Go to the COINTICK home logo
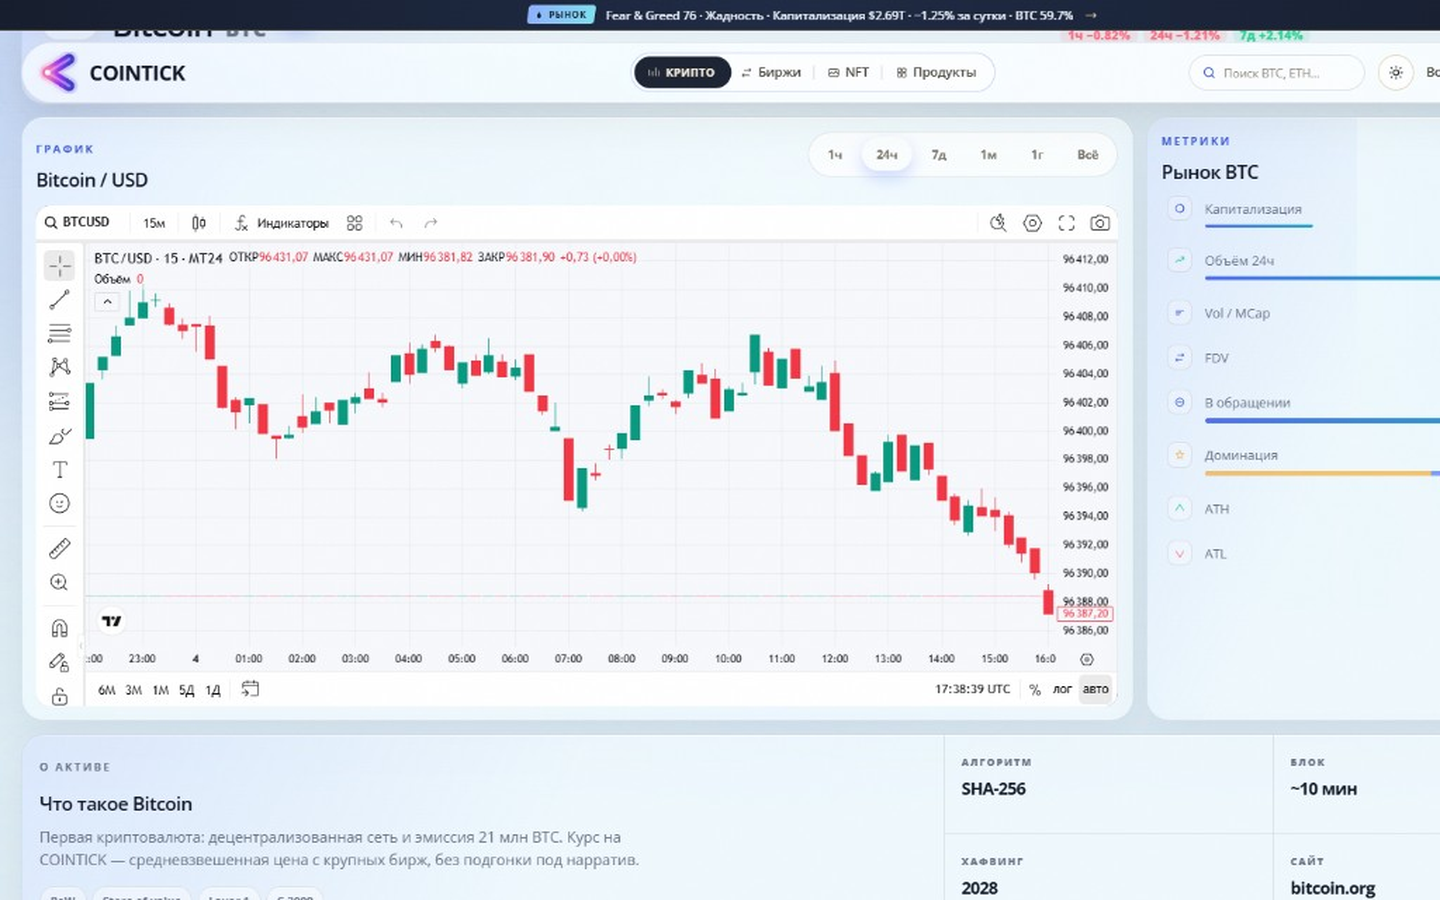This screenshot has height=900, width=1440. pos(113,73)
